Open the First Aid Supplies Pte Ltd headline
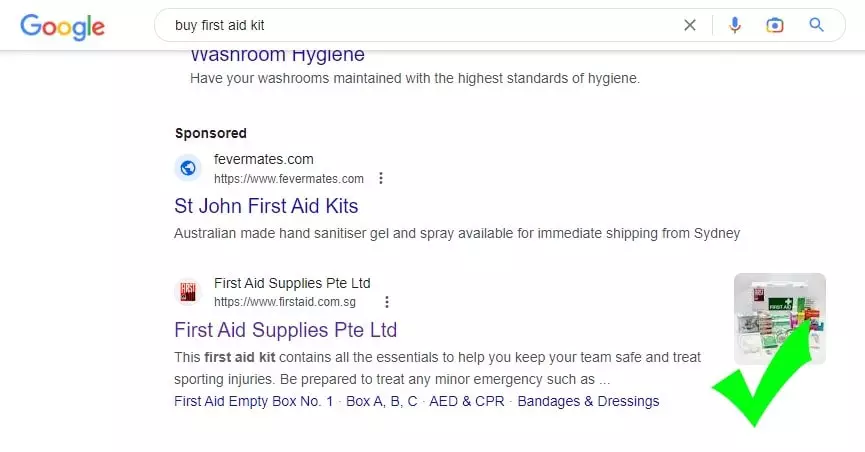This screenshot has width=865, height=452. pos(285,330)
